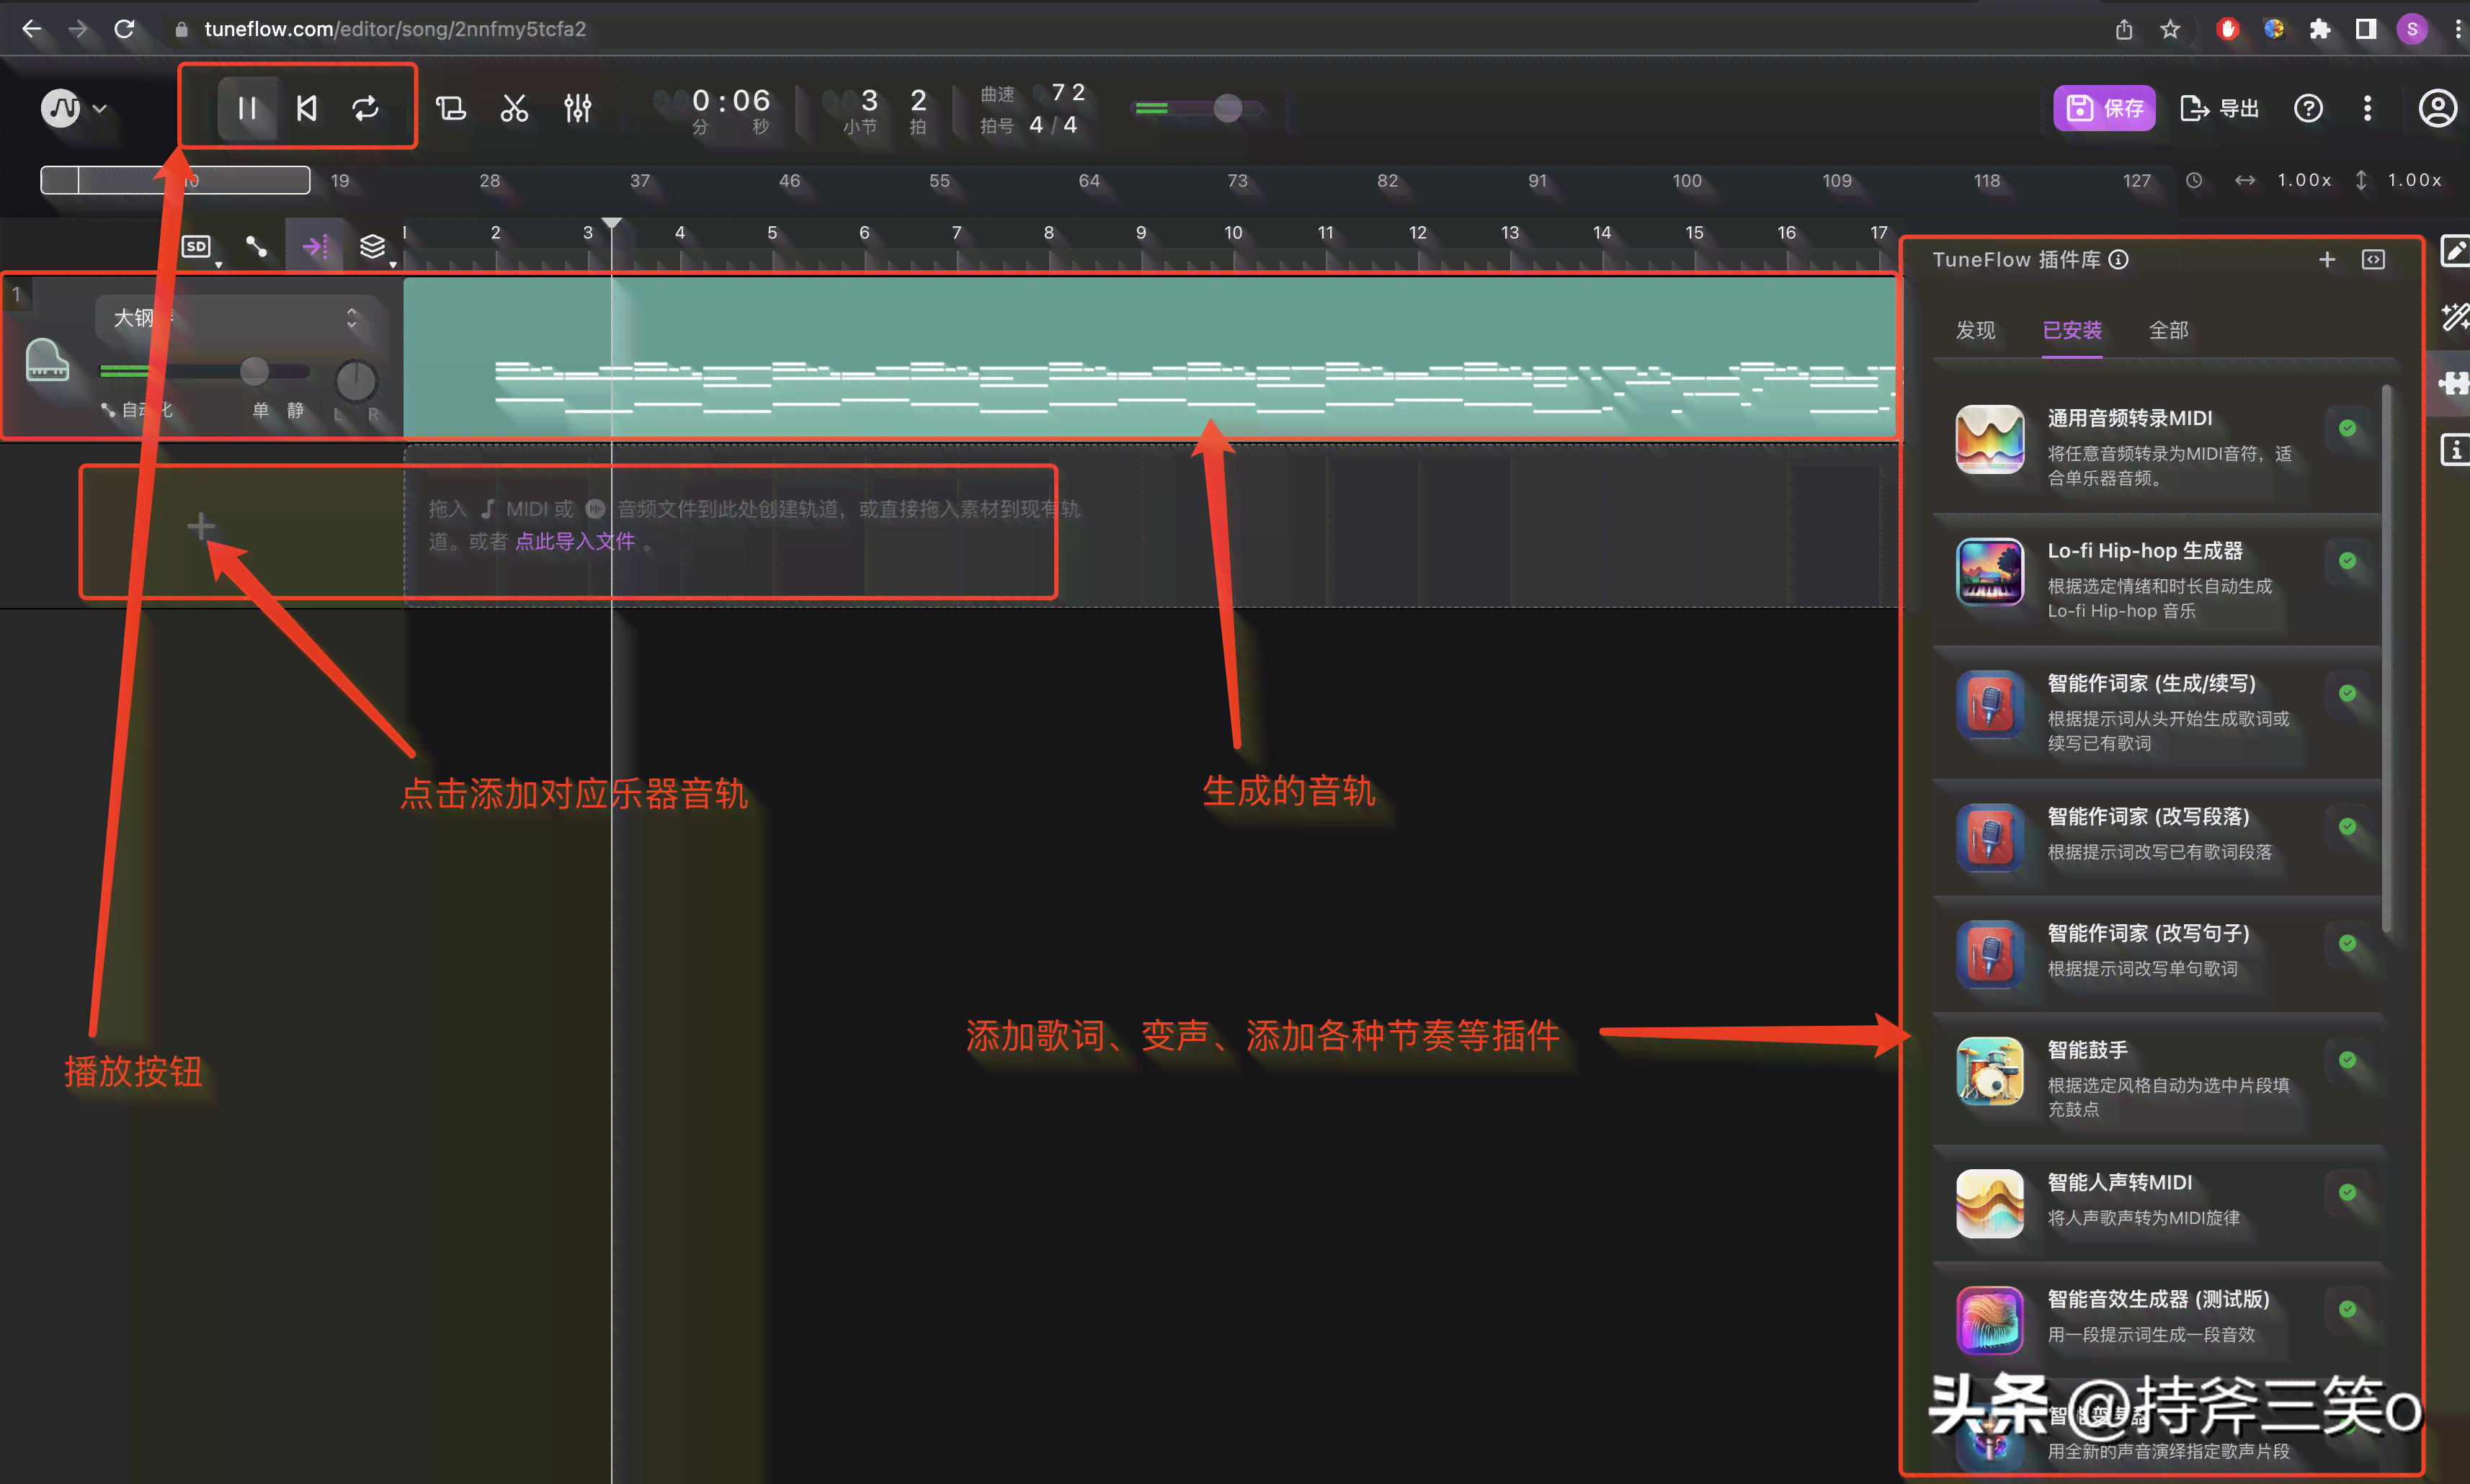Screen dimensions: 2470x1484
Task: Switch to the 全部 tab
Action: [2168, 330]
